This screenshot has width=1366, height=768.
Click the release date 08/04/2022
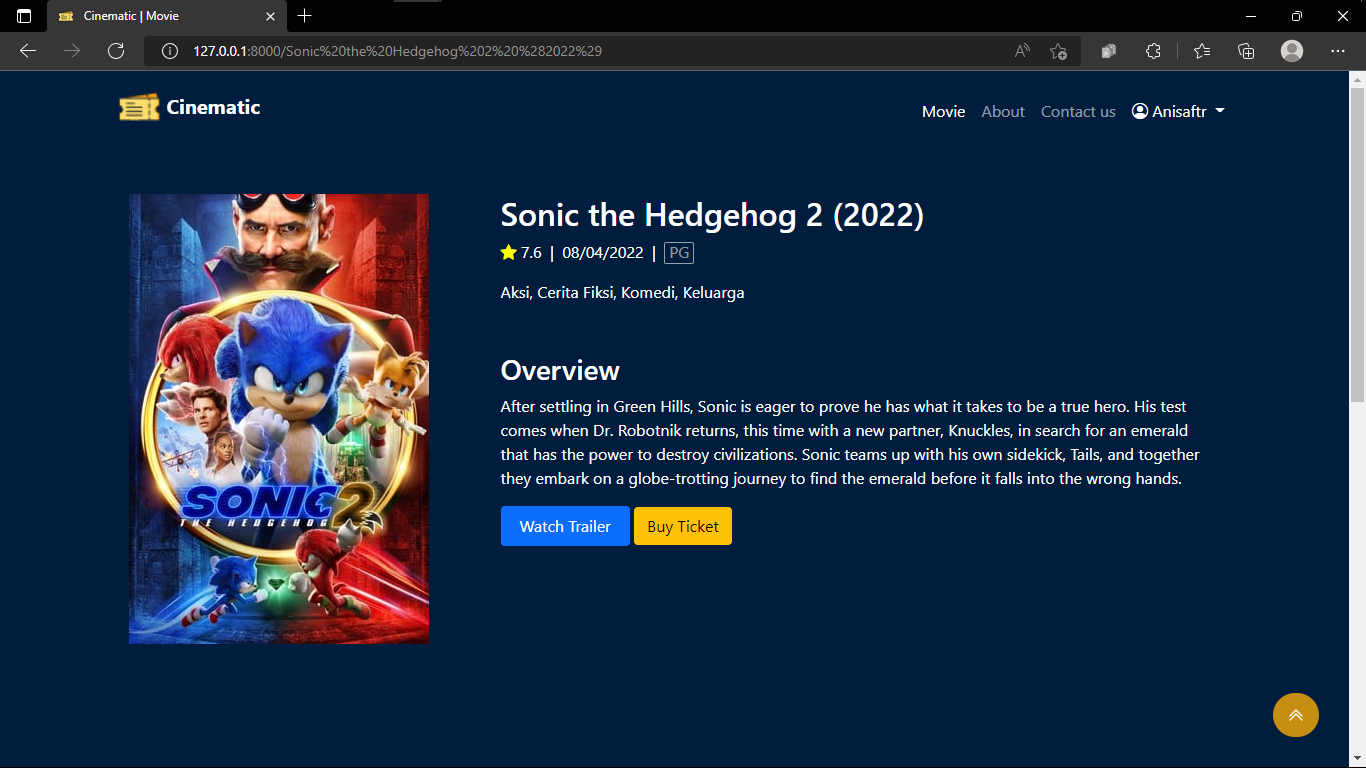(x=603, y=252)
